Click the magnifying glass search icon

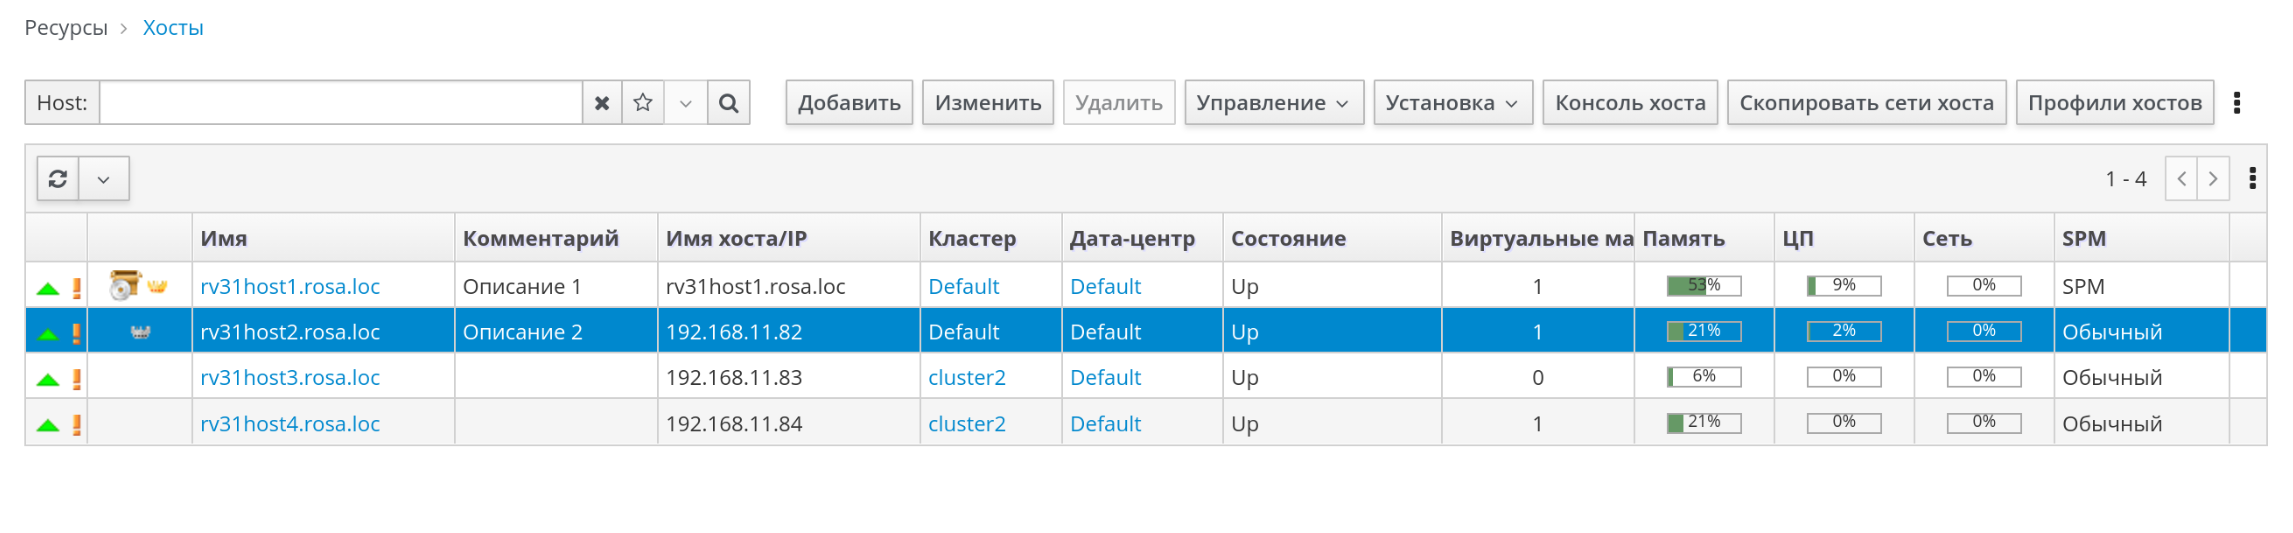pyautogui.click(x=729, y=103)
